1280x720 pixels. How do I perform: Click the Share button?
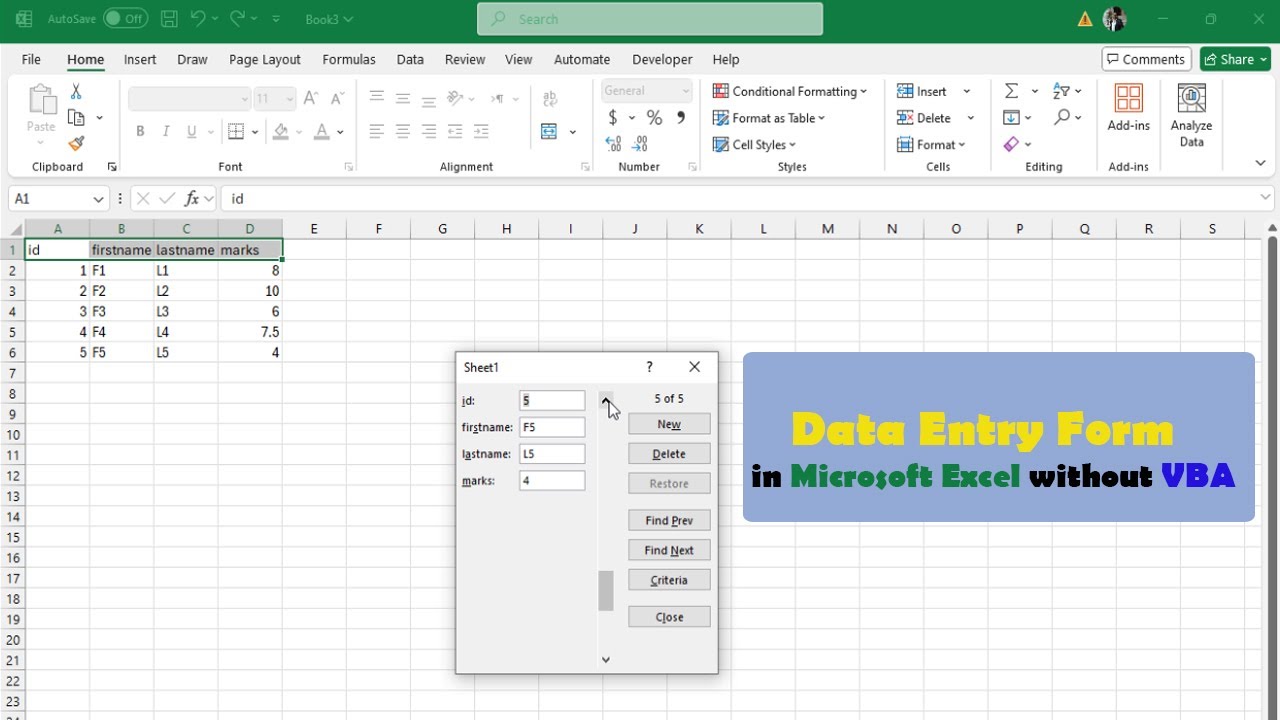click(x=1235, y=59)
